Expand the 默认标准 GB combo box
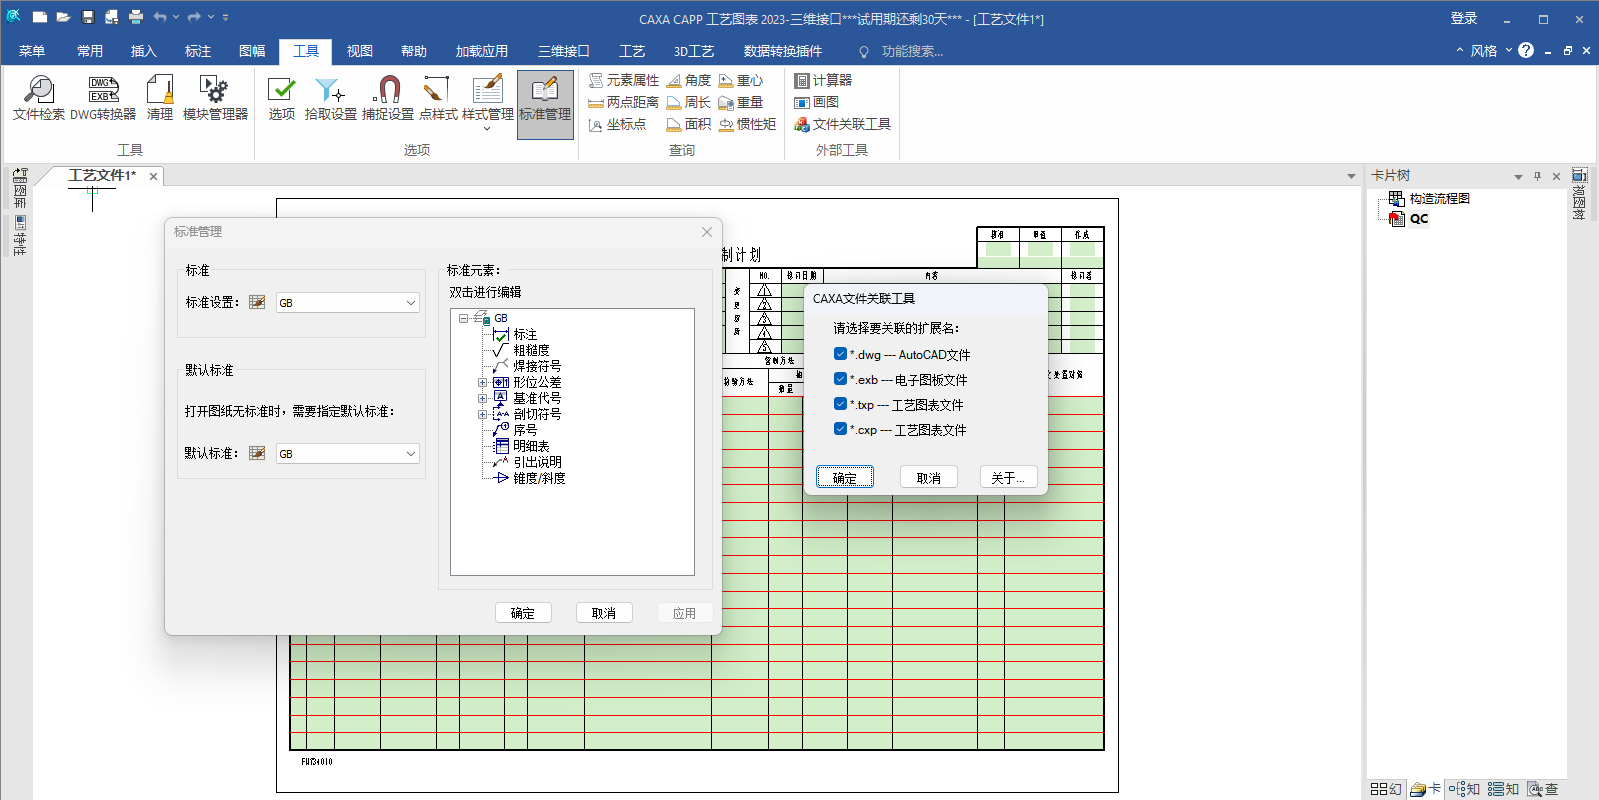The width and height of the screenshot is (1599, 800). tap(347, 454)
